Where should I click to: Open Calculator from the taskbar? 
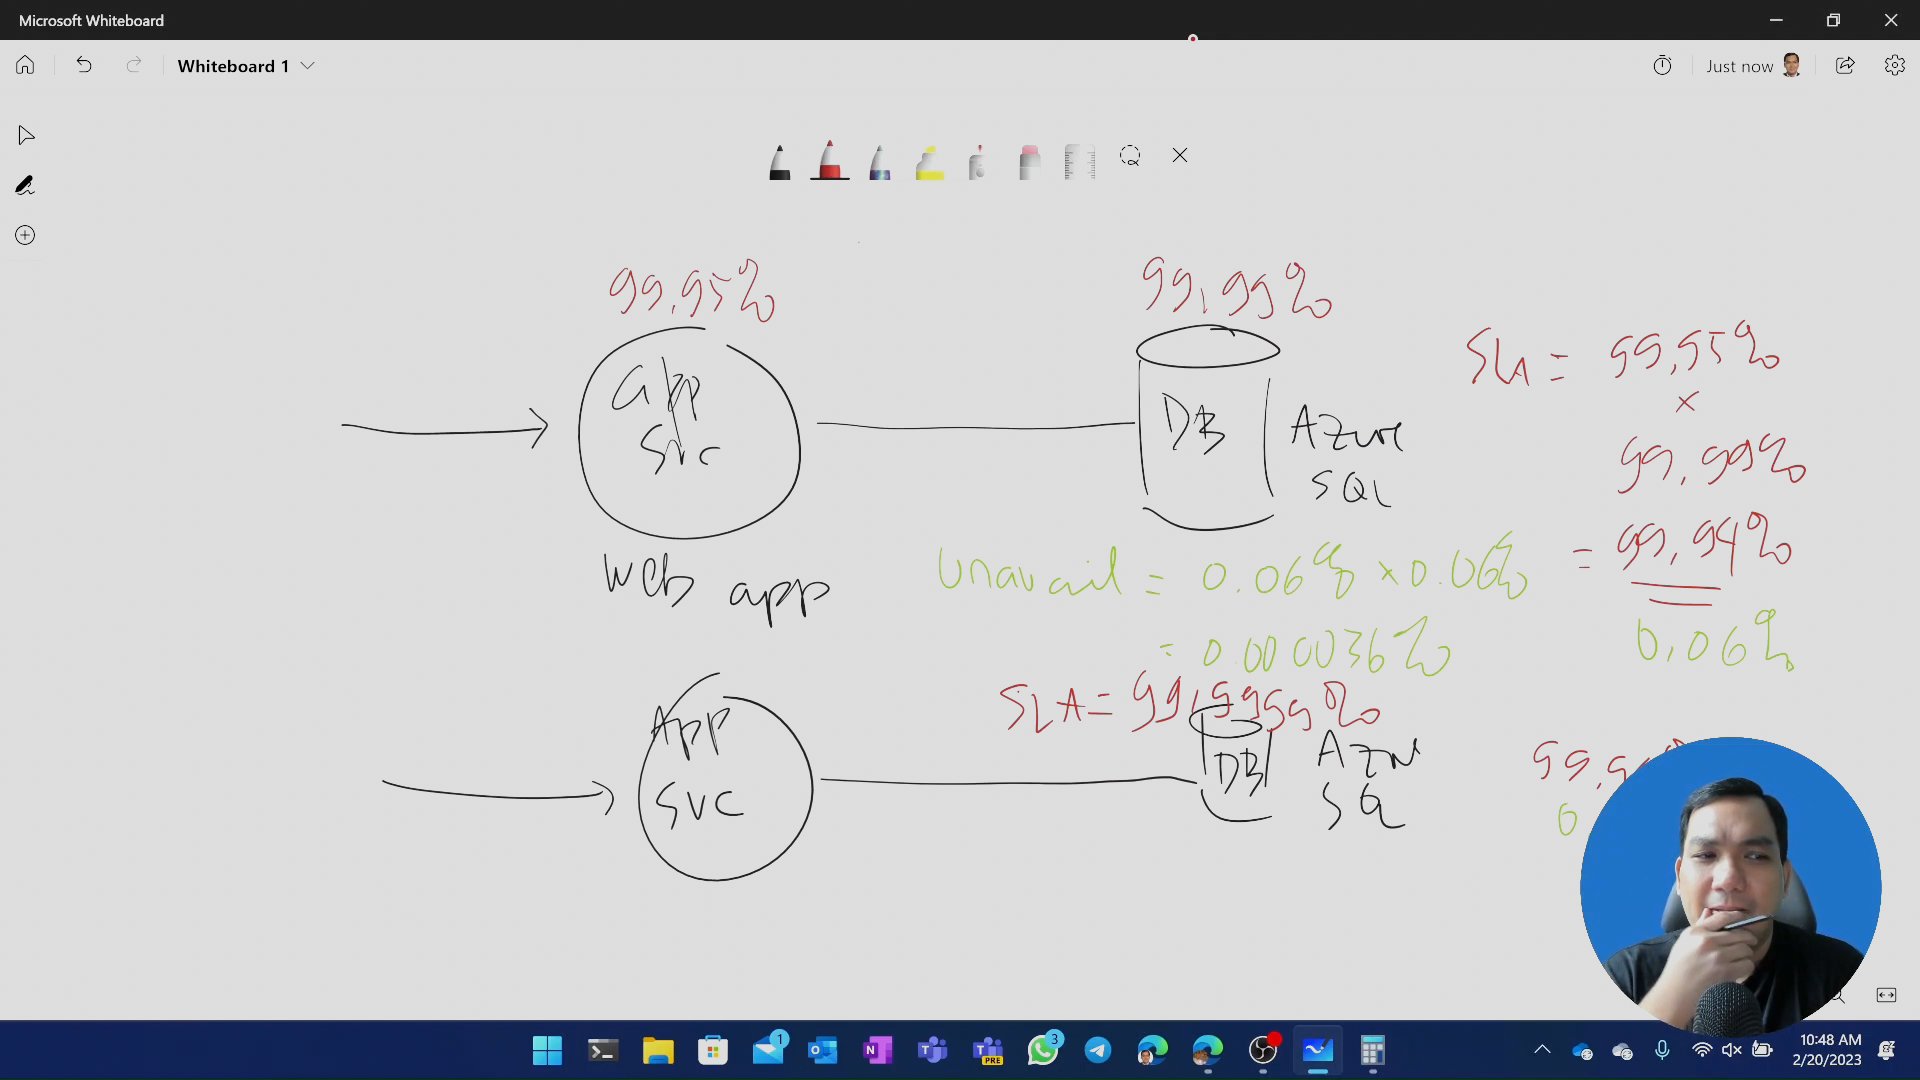1372,1050
